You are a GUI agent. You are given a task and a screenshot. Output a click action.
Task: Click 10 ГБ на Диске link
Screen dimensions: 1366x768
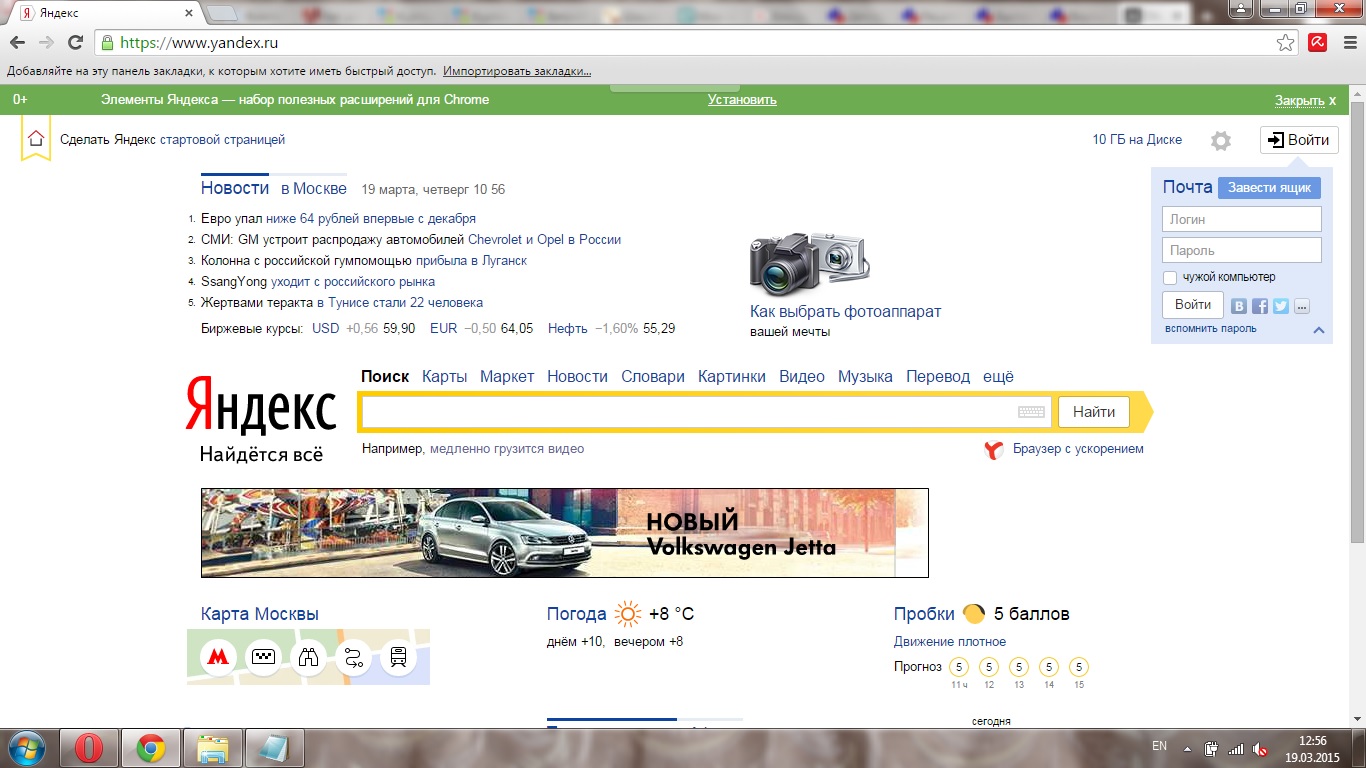click(1137, 140)
